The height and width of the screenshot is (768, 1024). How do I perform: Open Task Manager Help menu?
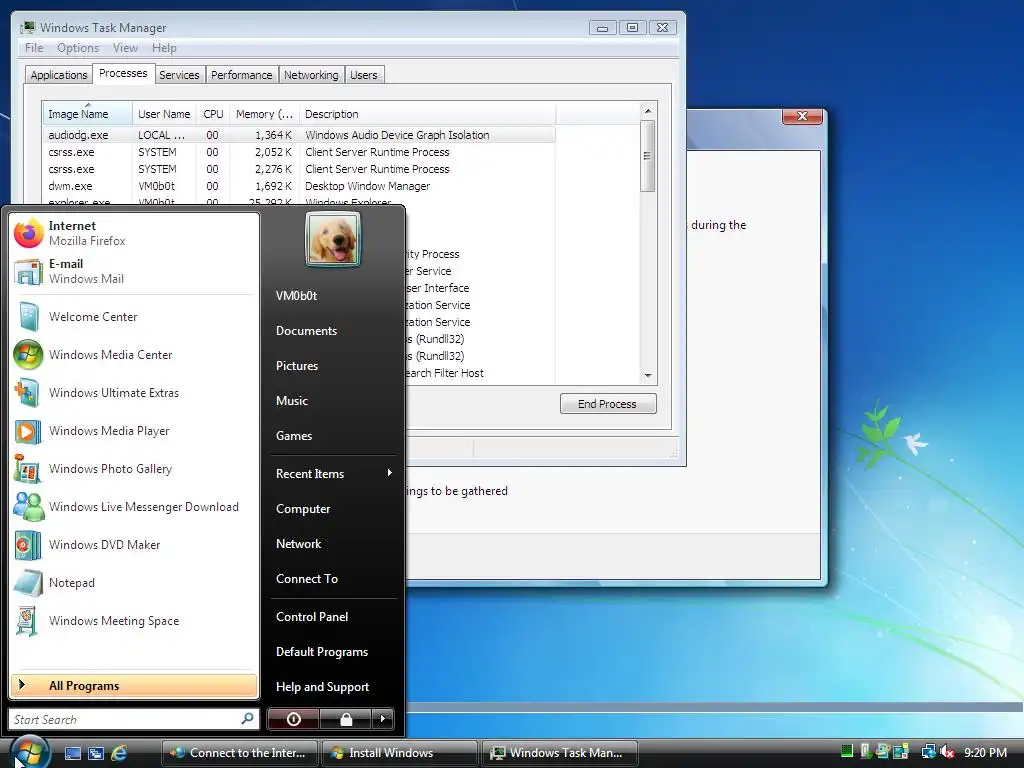[x=164, y=48]
